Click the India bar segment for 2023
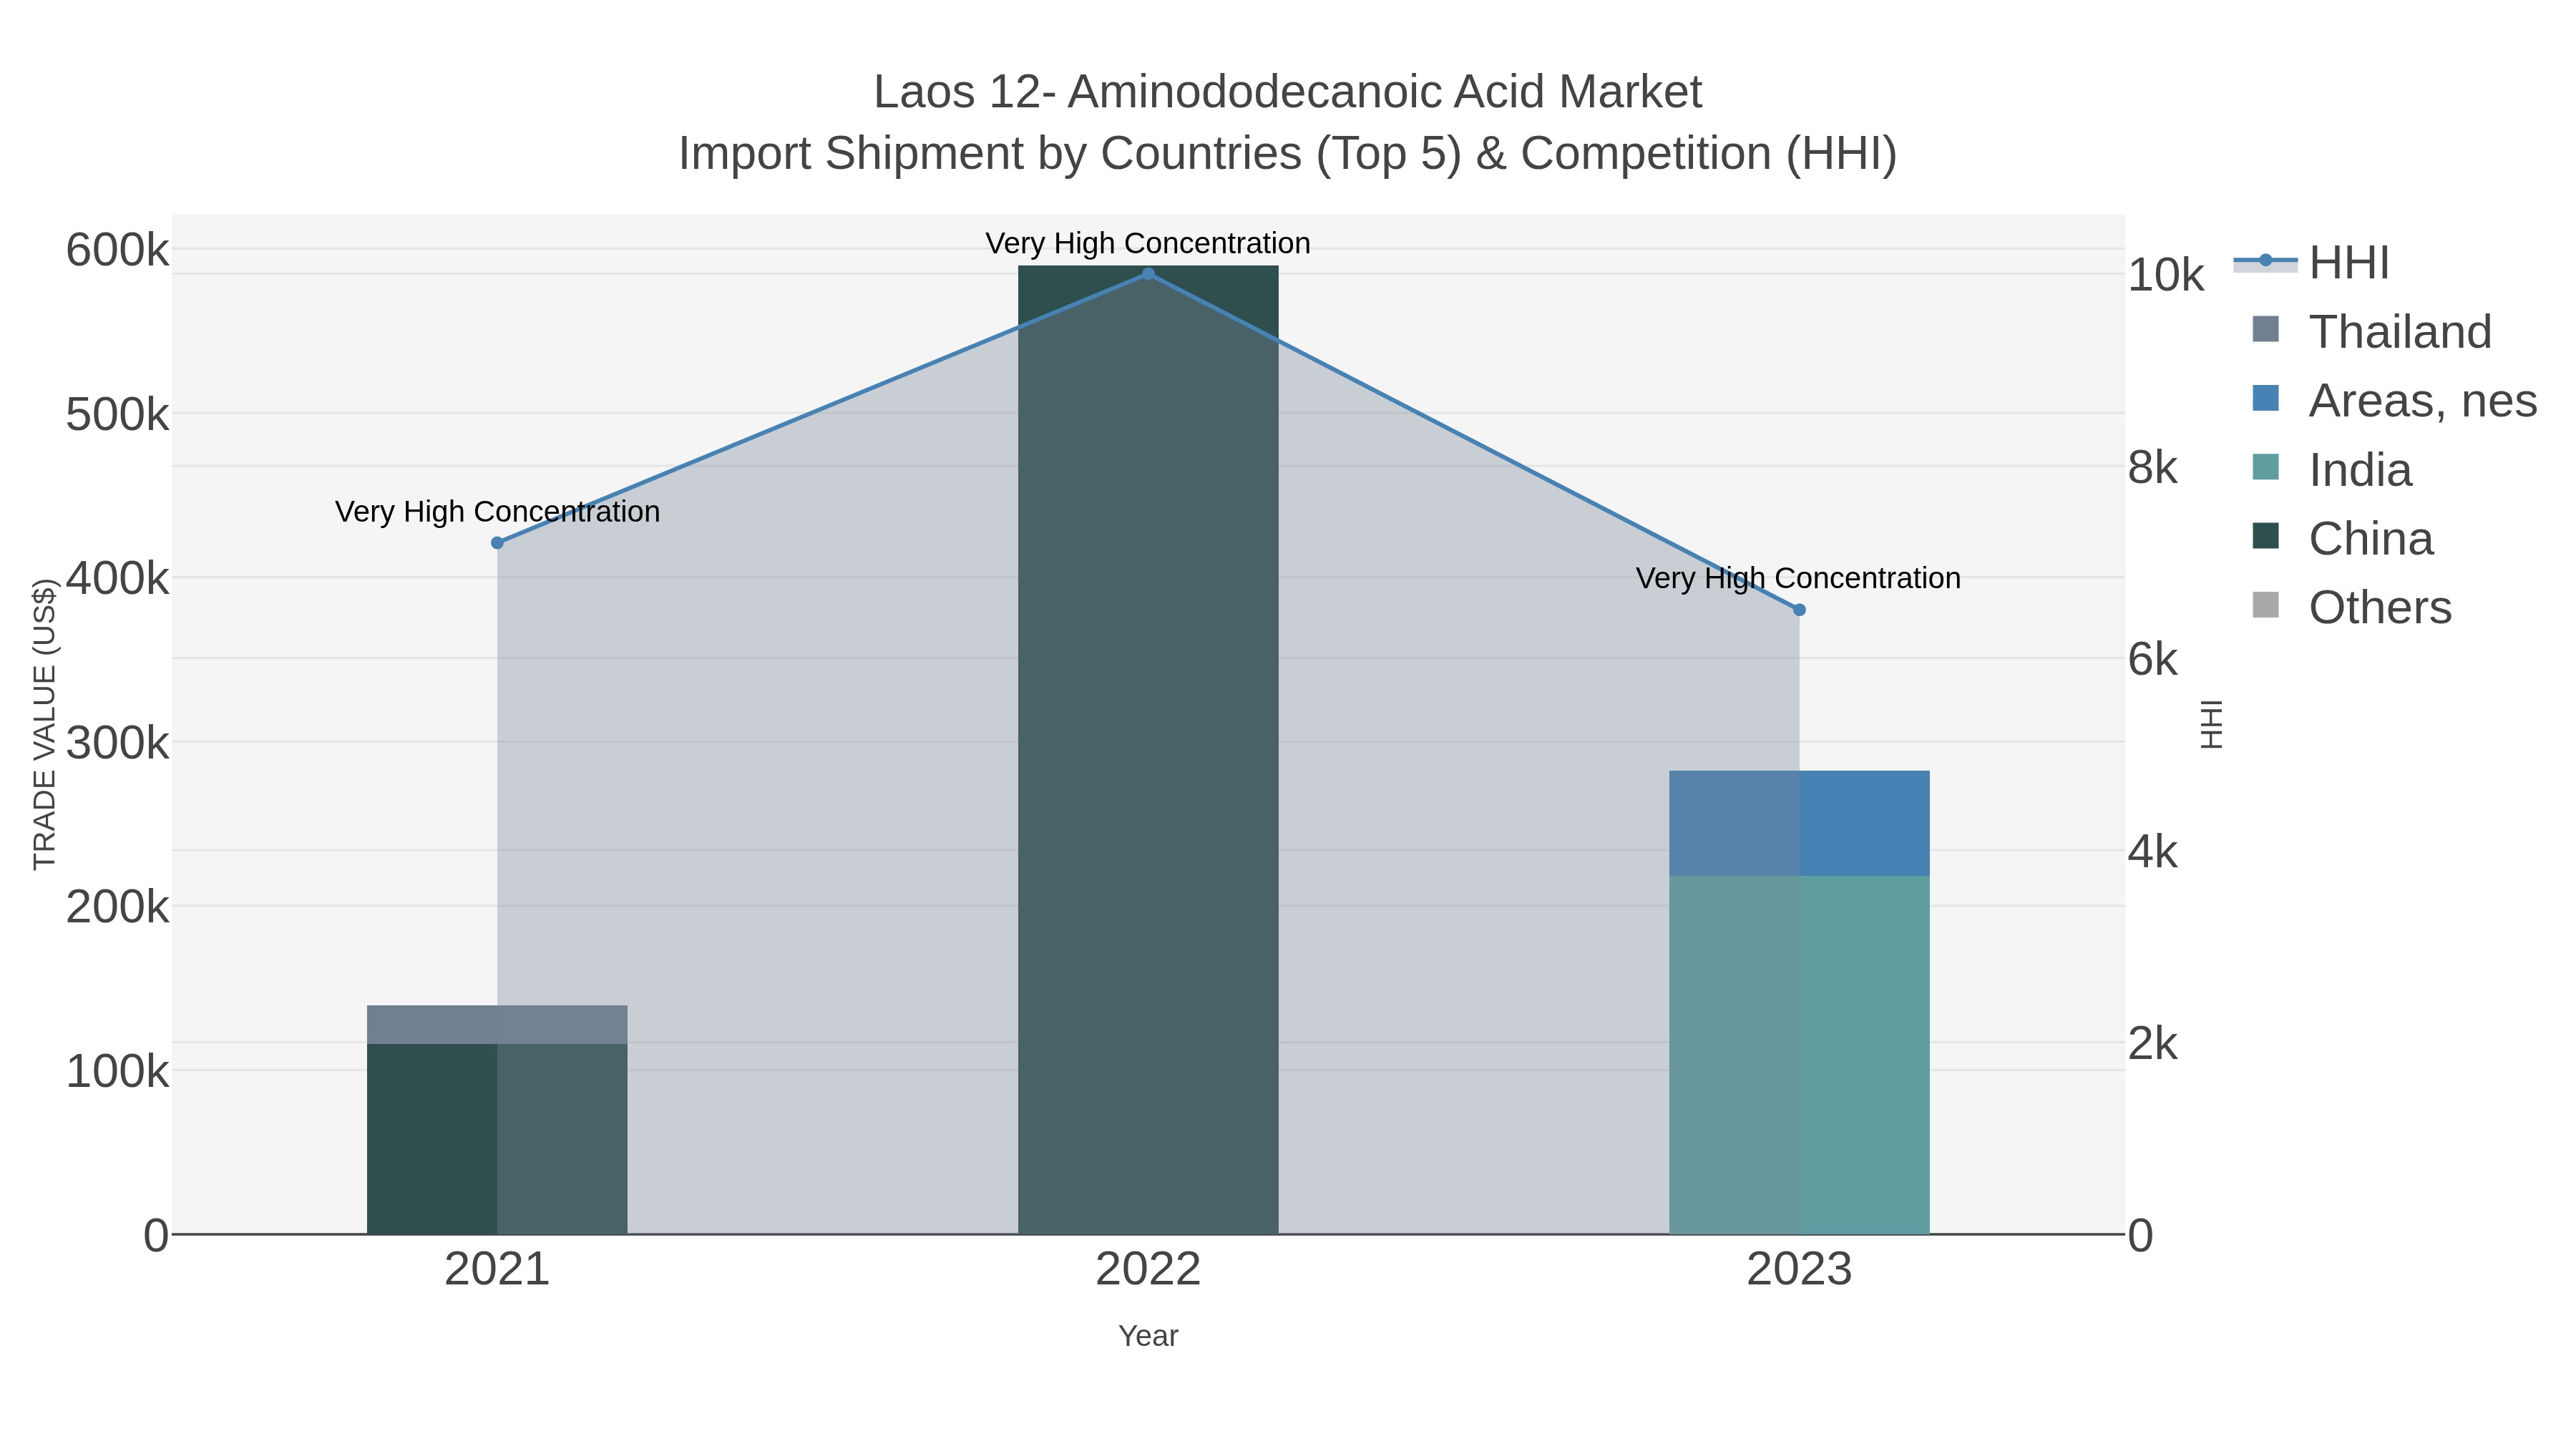This screenshot has height=1449, width=2576. tap(1799, 1055)
